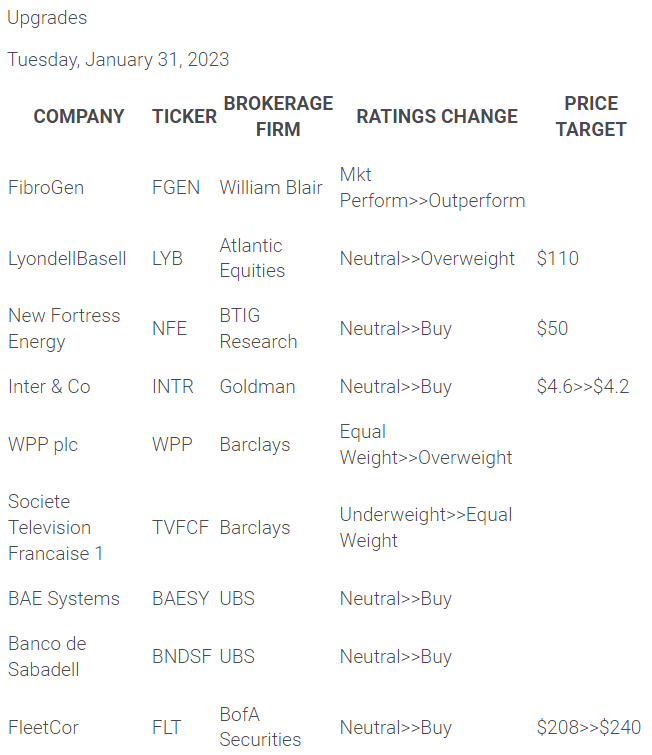
Task: Select the LYB ticker cell
Action: pyautogui.click(x=167, y=258)
